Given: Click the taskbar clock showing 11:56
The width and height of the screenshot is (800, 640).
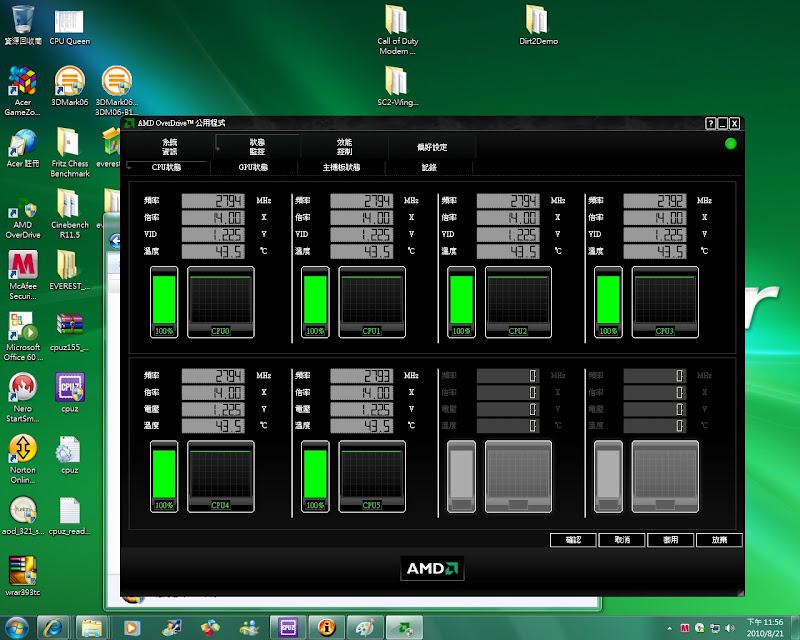Looking at the screenshot, I should pyautogui.click(x=765, y=627).
